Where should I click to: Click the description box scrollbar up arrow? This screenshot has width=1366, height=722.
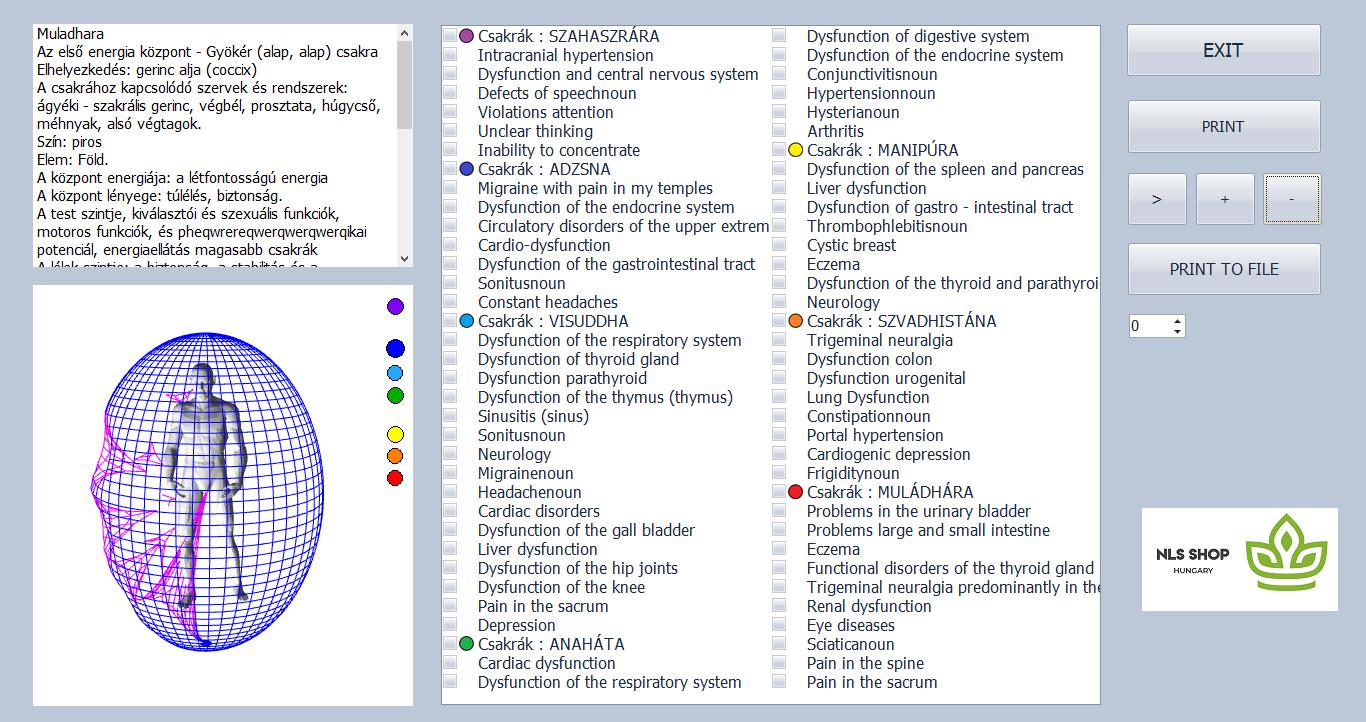pos(404,33)
